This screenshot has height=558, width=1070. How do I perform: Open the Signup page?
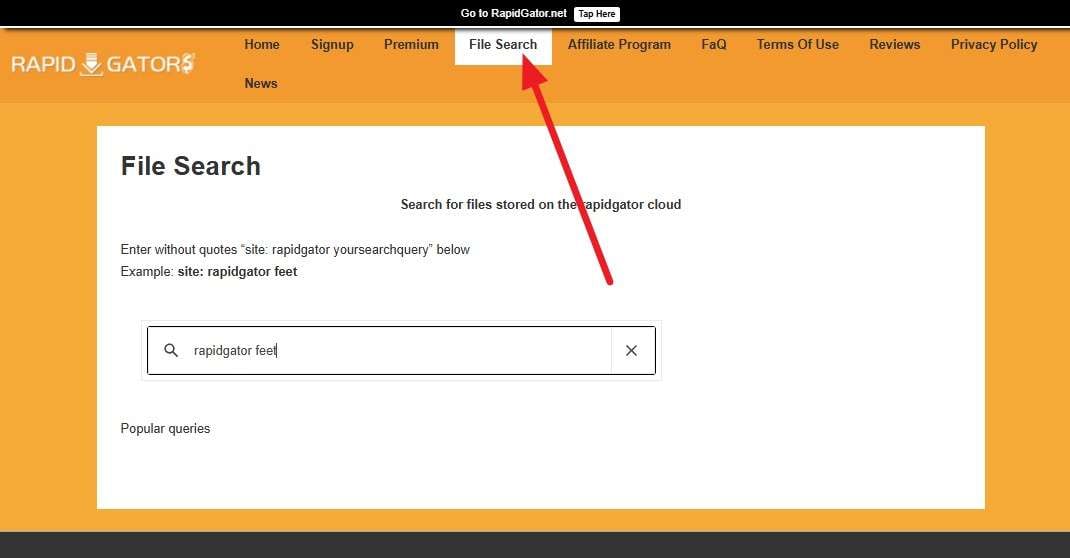(332, 44)
